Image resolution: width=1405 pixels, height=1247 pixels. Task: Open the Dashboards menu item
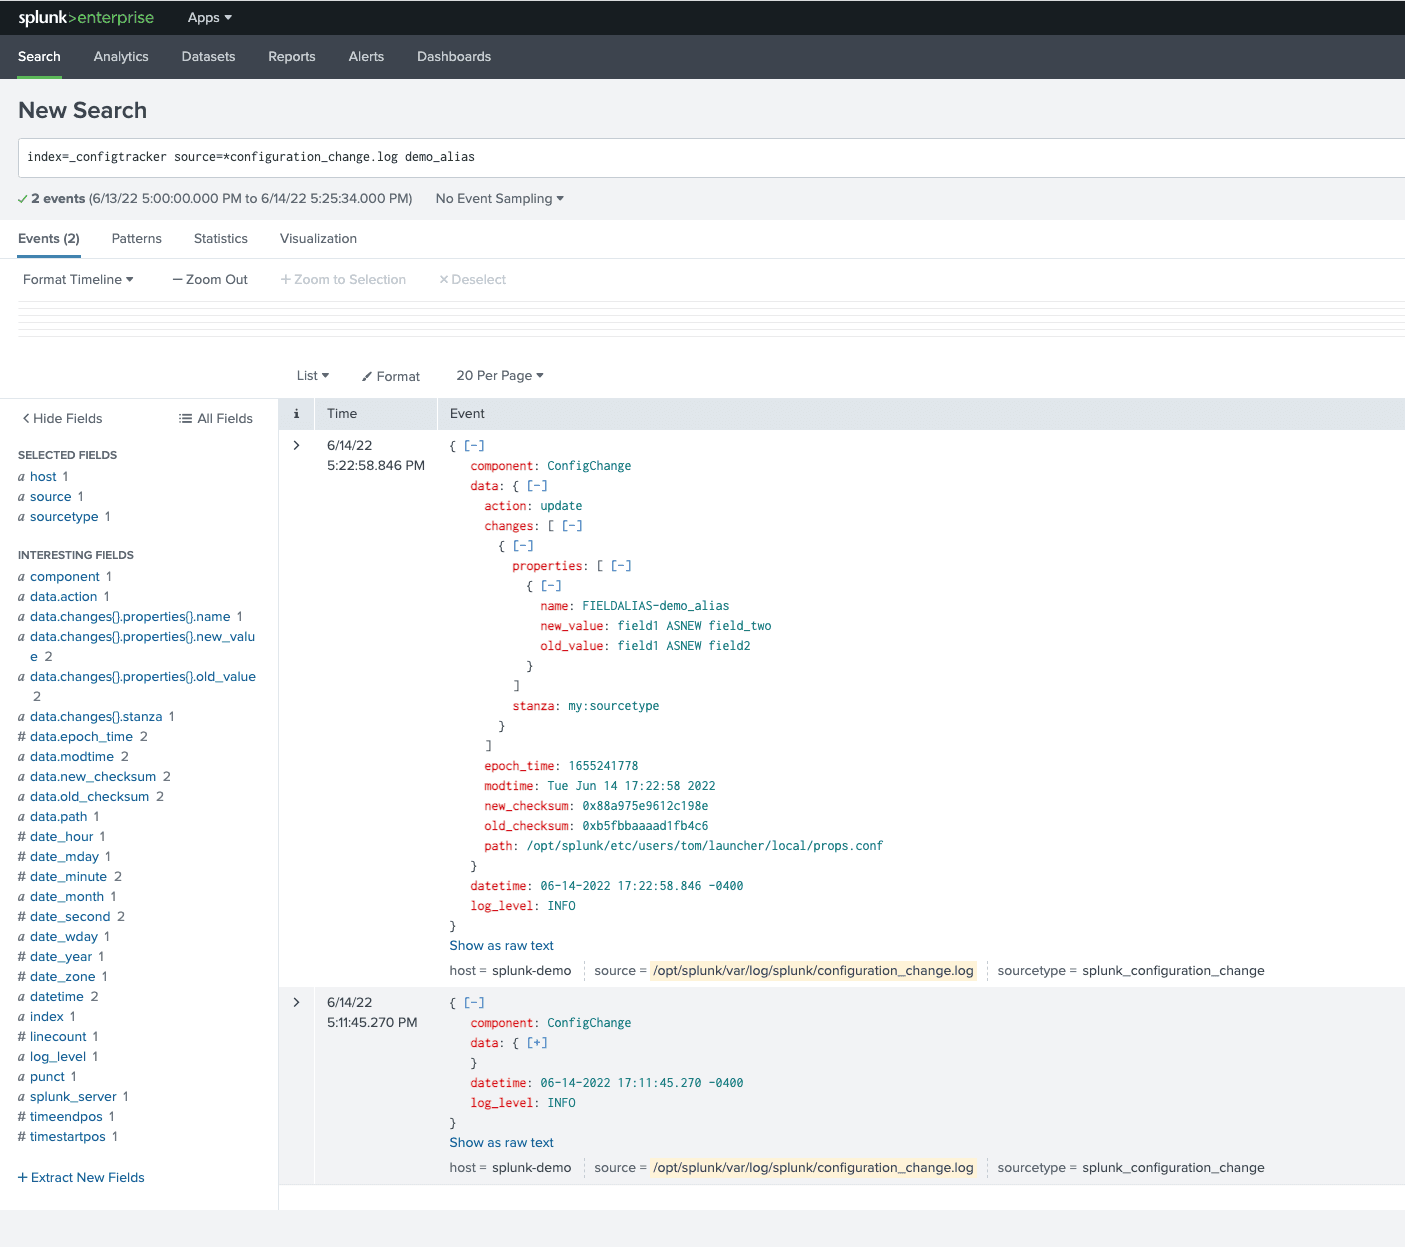(x=454, y=57)
